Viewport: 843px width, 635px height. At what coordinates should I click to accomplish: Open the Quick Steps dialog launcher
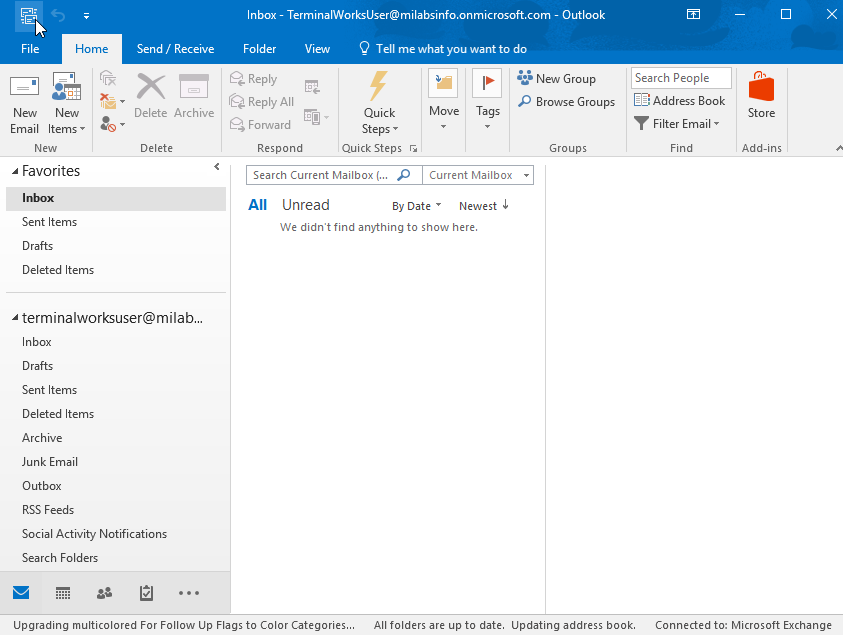[413, 148]
